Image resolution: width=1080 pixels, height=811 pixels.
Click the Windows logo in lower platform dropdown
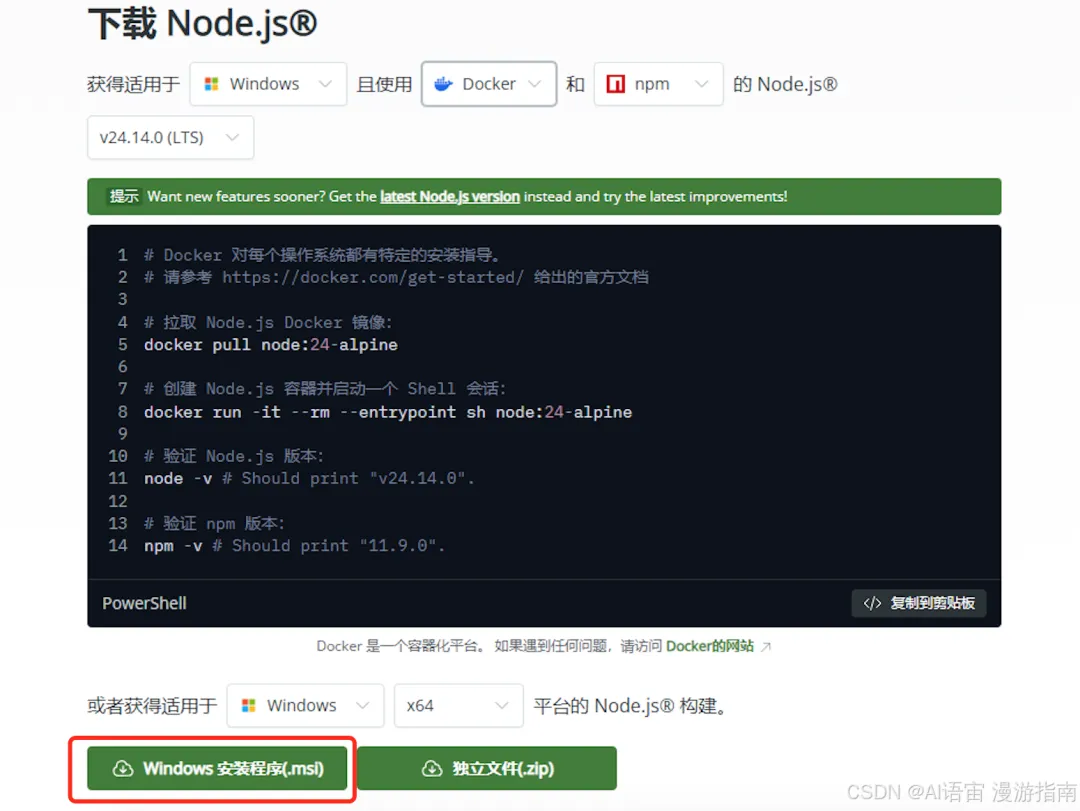249,706
